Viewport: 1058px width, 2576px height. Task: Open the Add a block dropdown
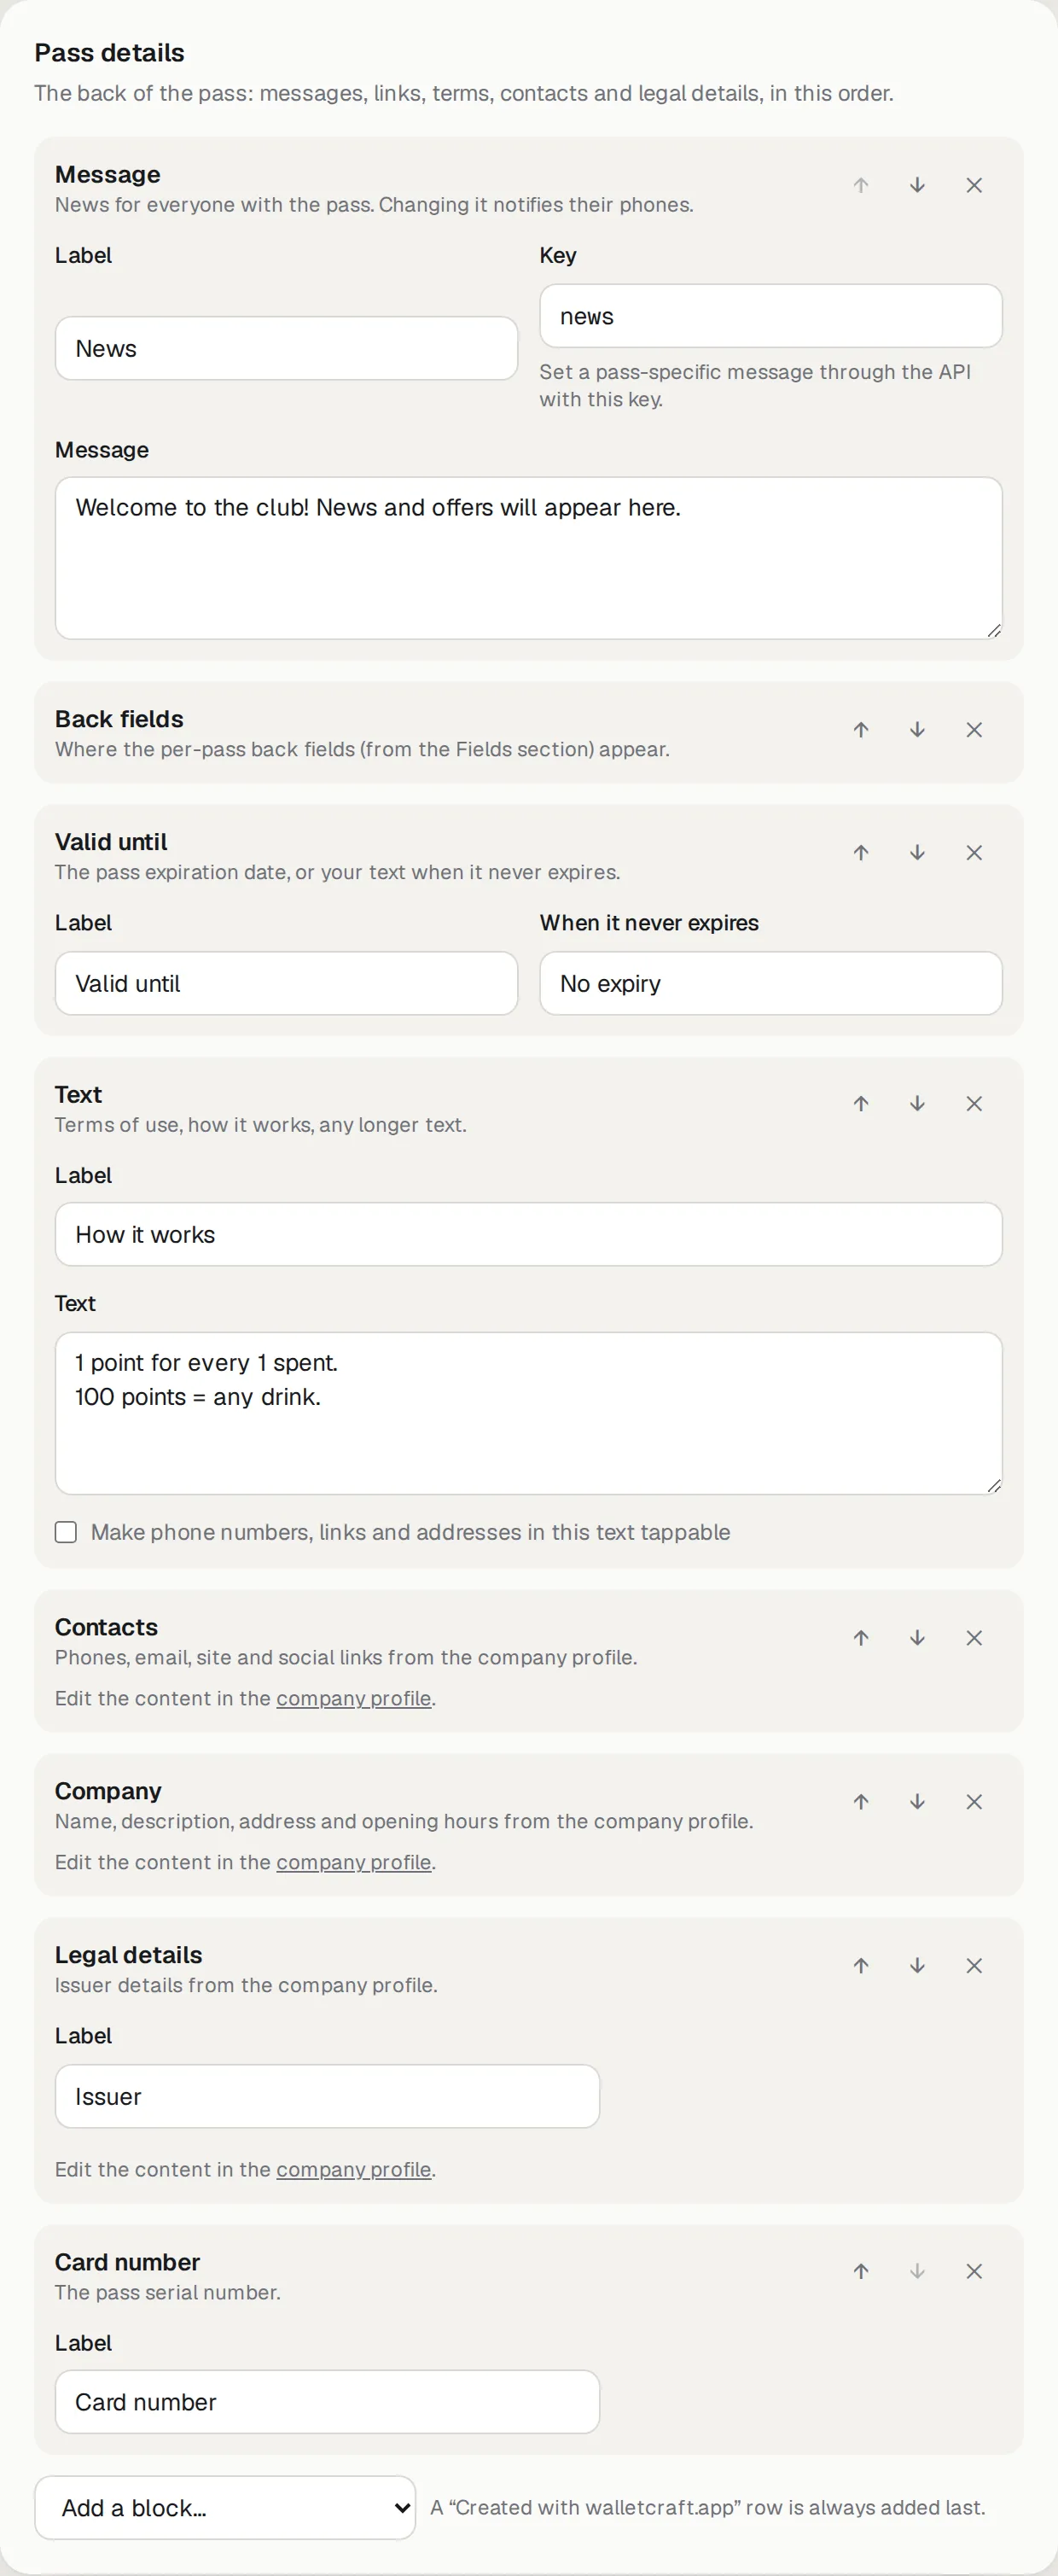coord(225,2508)
